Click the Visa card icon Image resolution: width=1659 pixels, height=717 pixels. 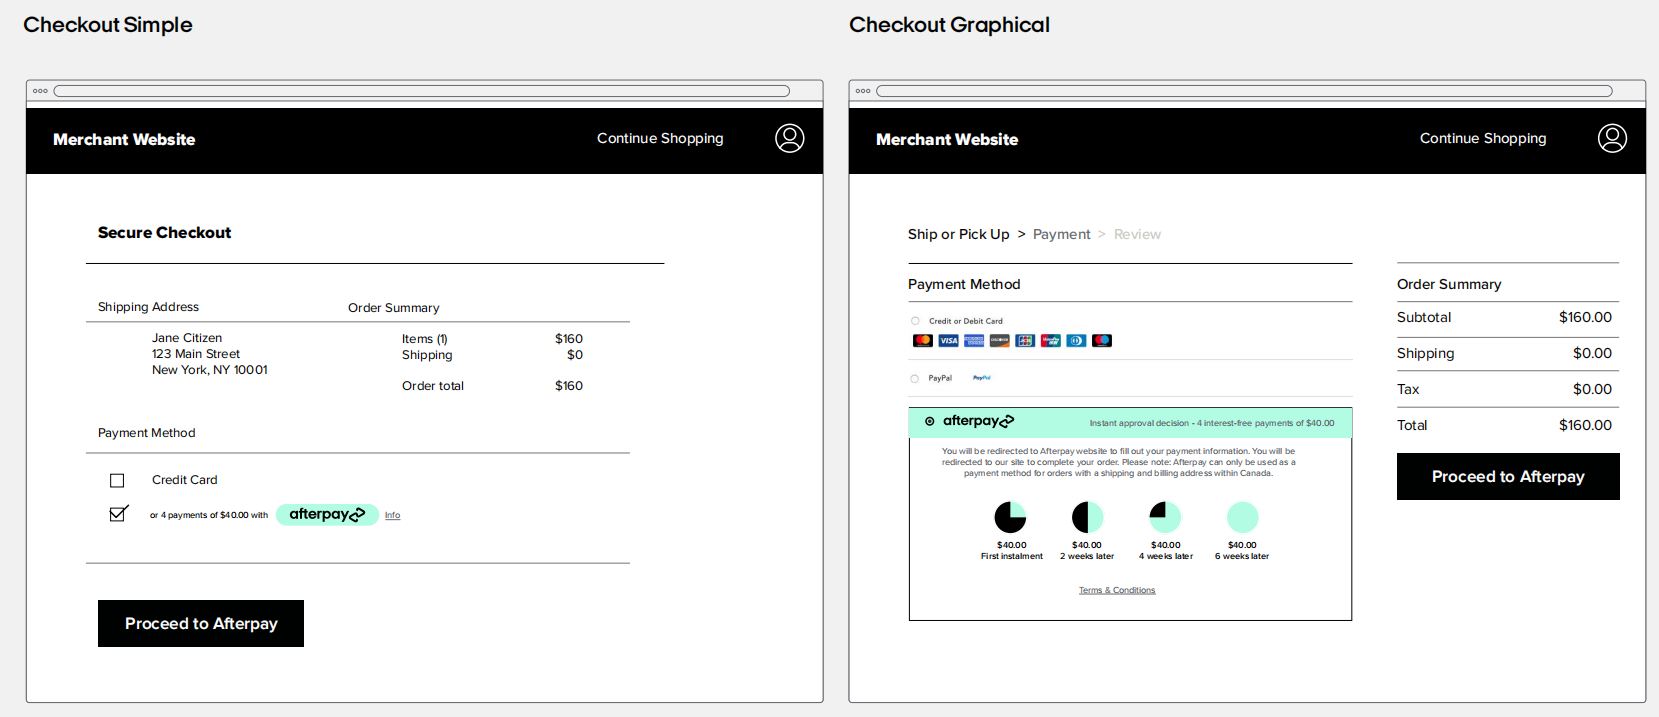click(948, 341)
